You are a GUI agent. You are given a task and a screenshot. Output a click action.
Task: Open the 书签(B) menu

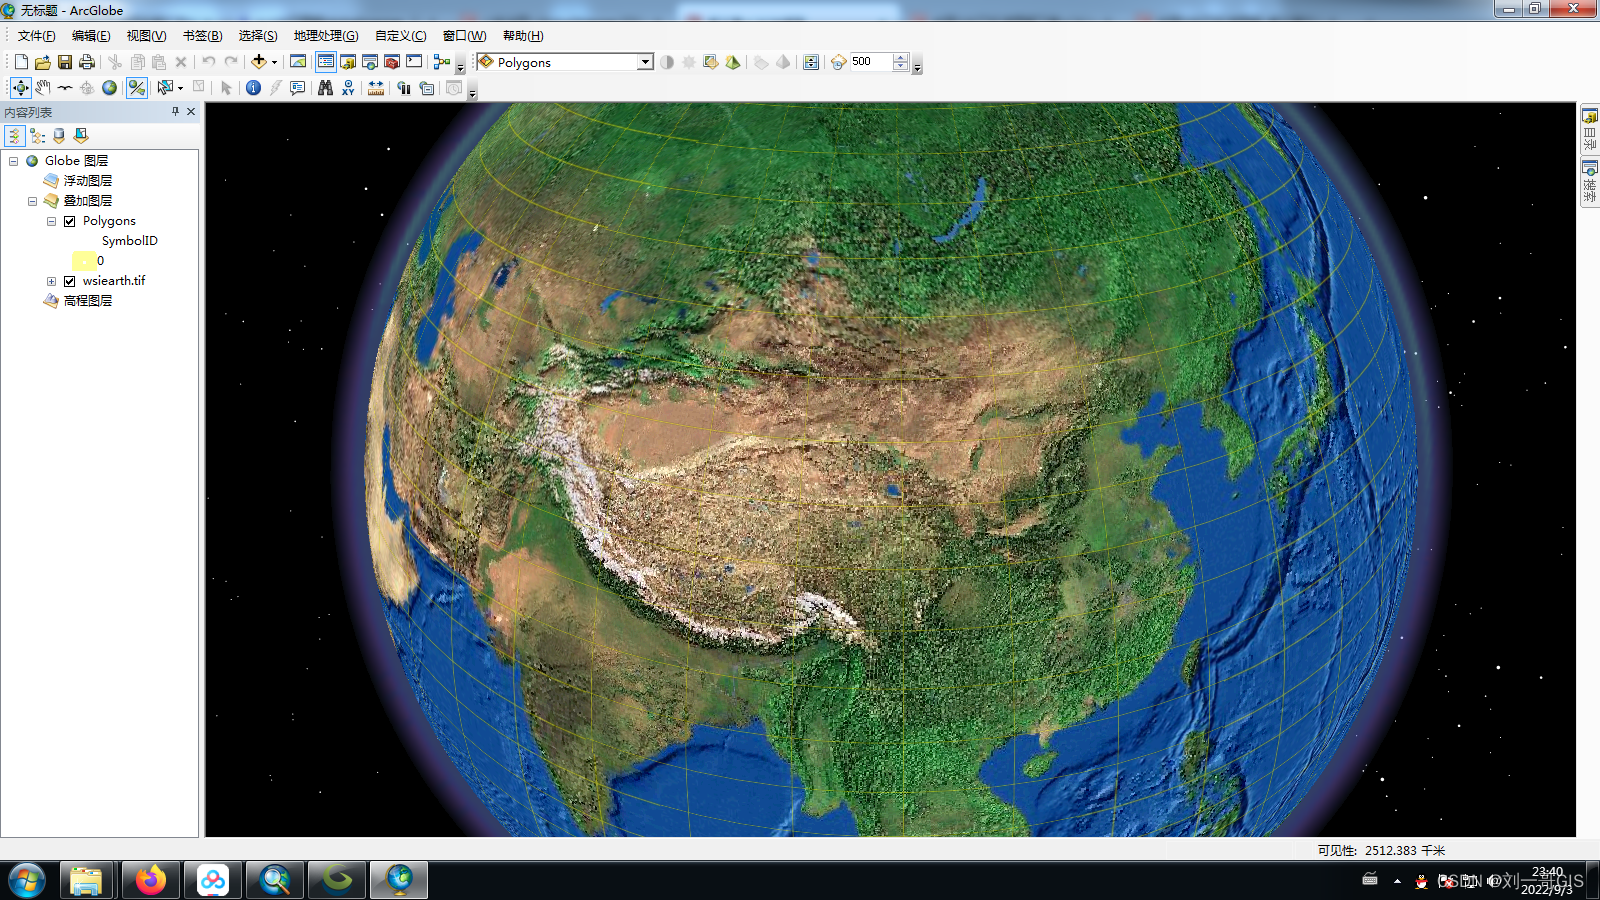[x=202, y=36]
